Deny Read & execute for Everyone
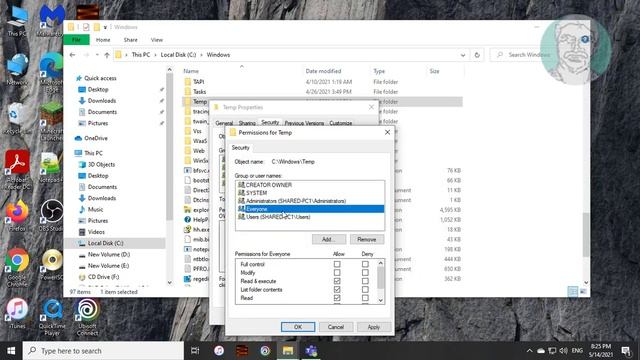Viewport: 640px width, 360px height. pyautogui.click(x=365, y=281)
